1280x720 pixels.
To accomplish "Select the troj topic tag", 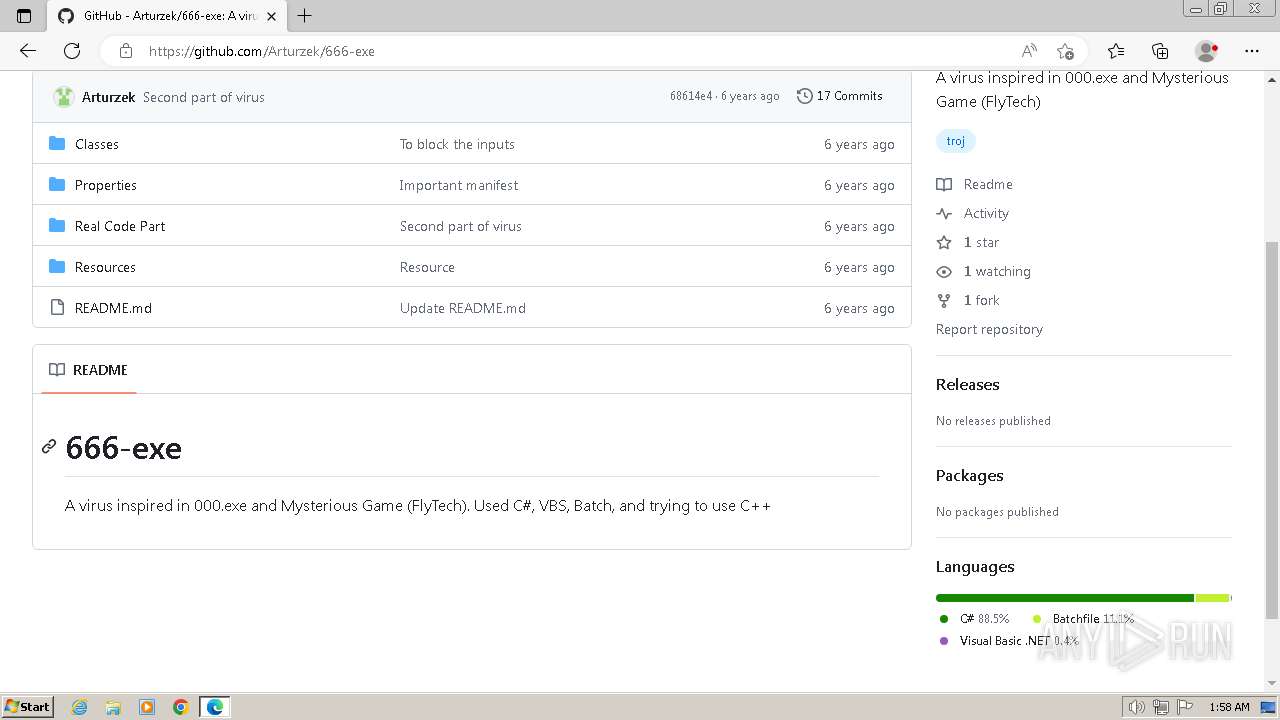I will point(956,141).
